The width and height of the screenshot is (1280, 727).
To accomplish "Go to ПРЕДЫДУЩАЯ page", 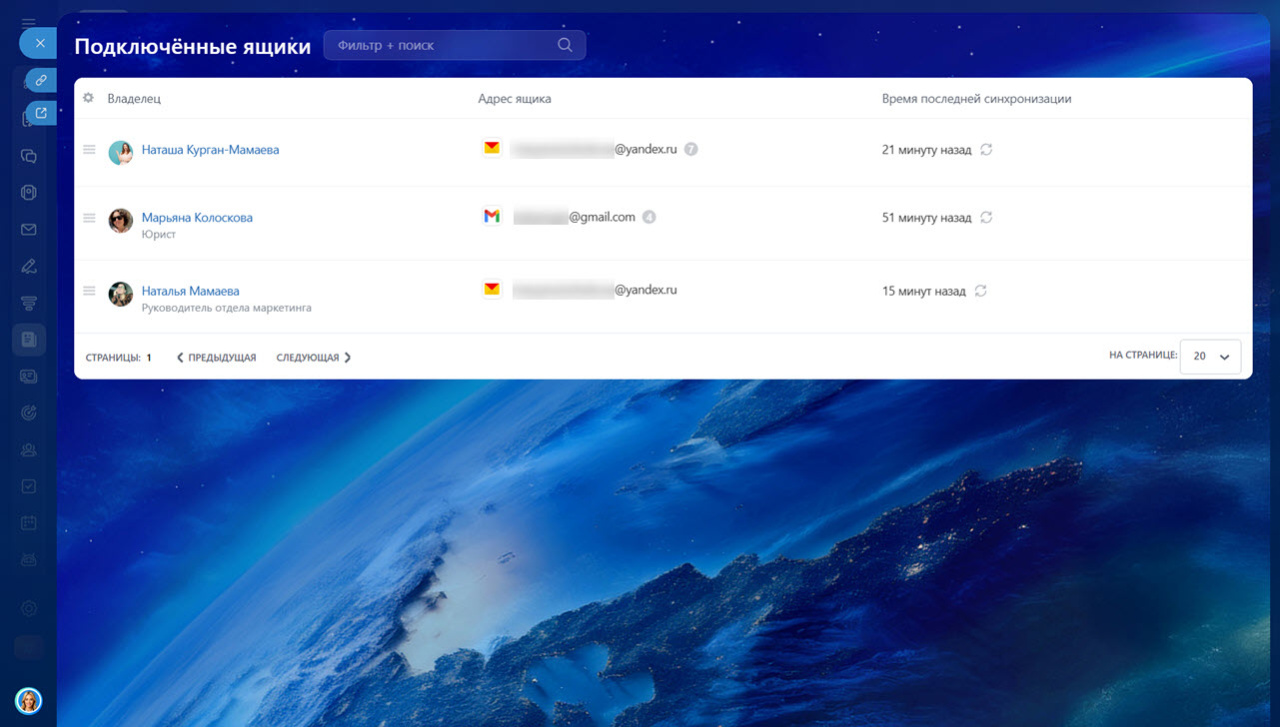I will [216, 358].
